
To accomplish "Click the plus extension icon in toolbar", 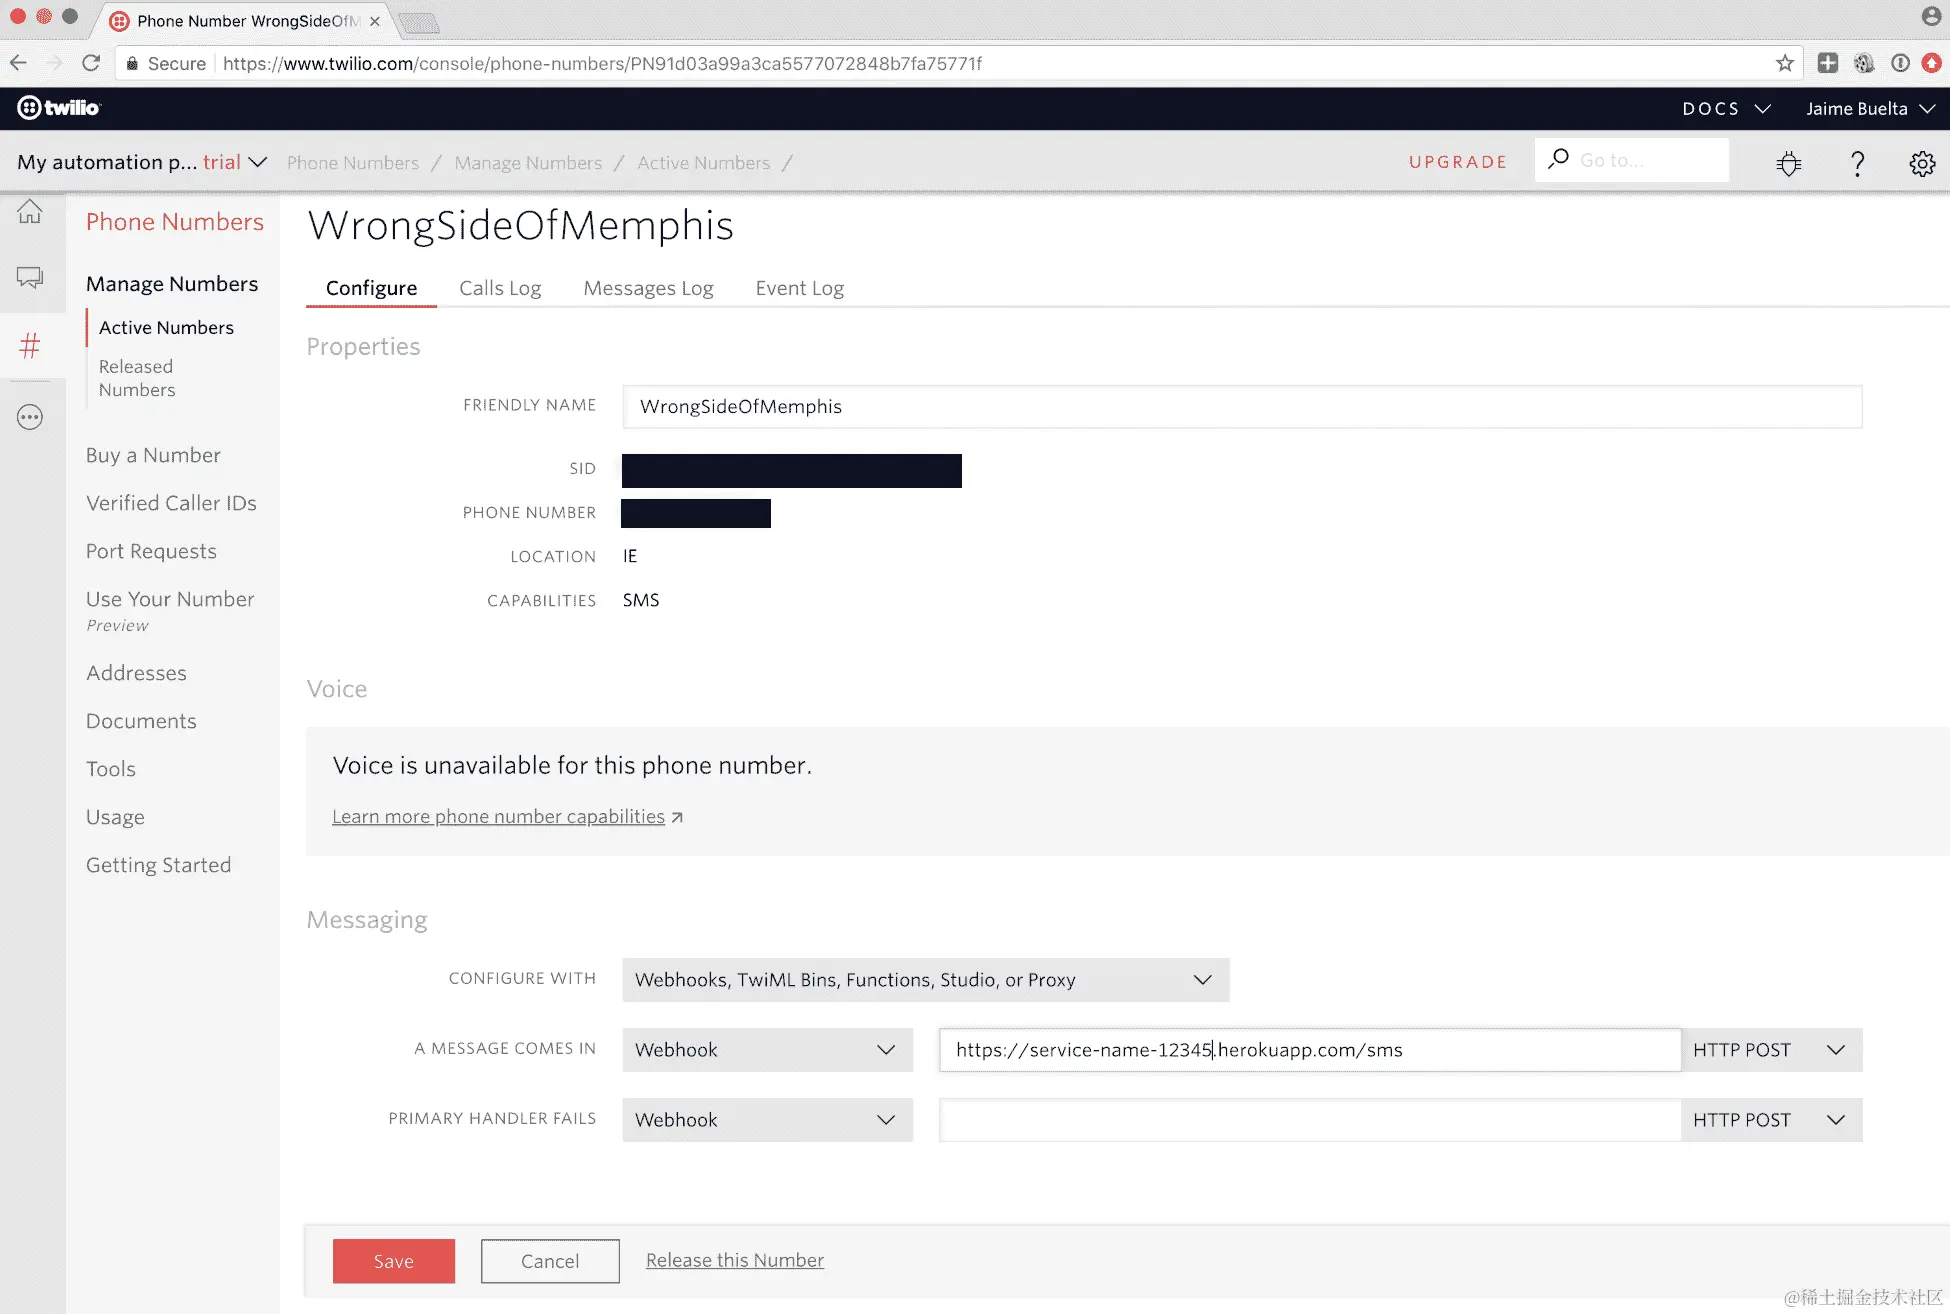I will click(1828, 63).
